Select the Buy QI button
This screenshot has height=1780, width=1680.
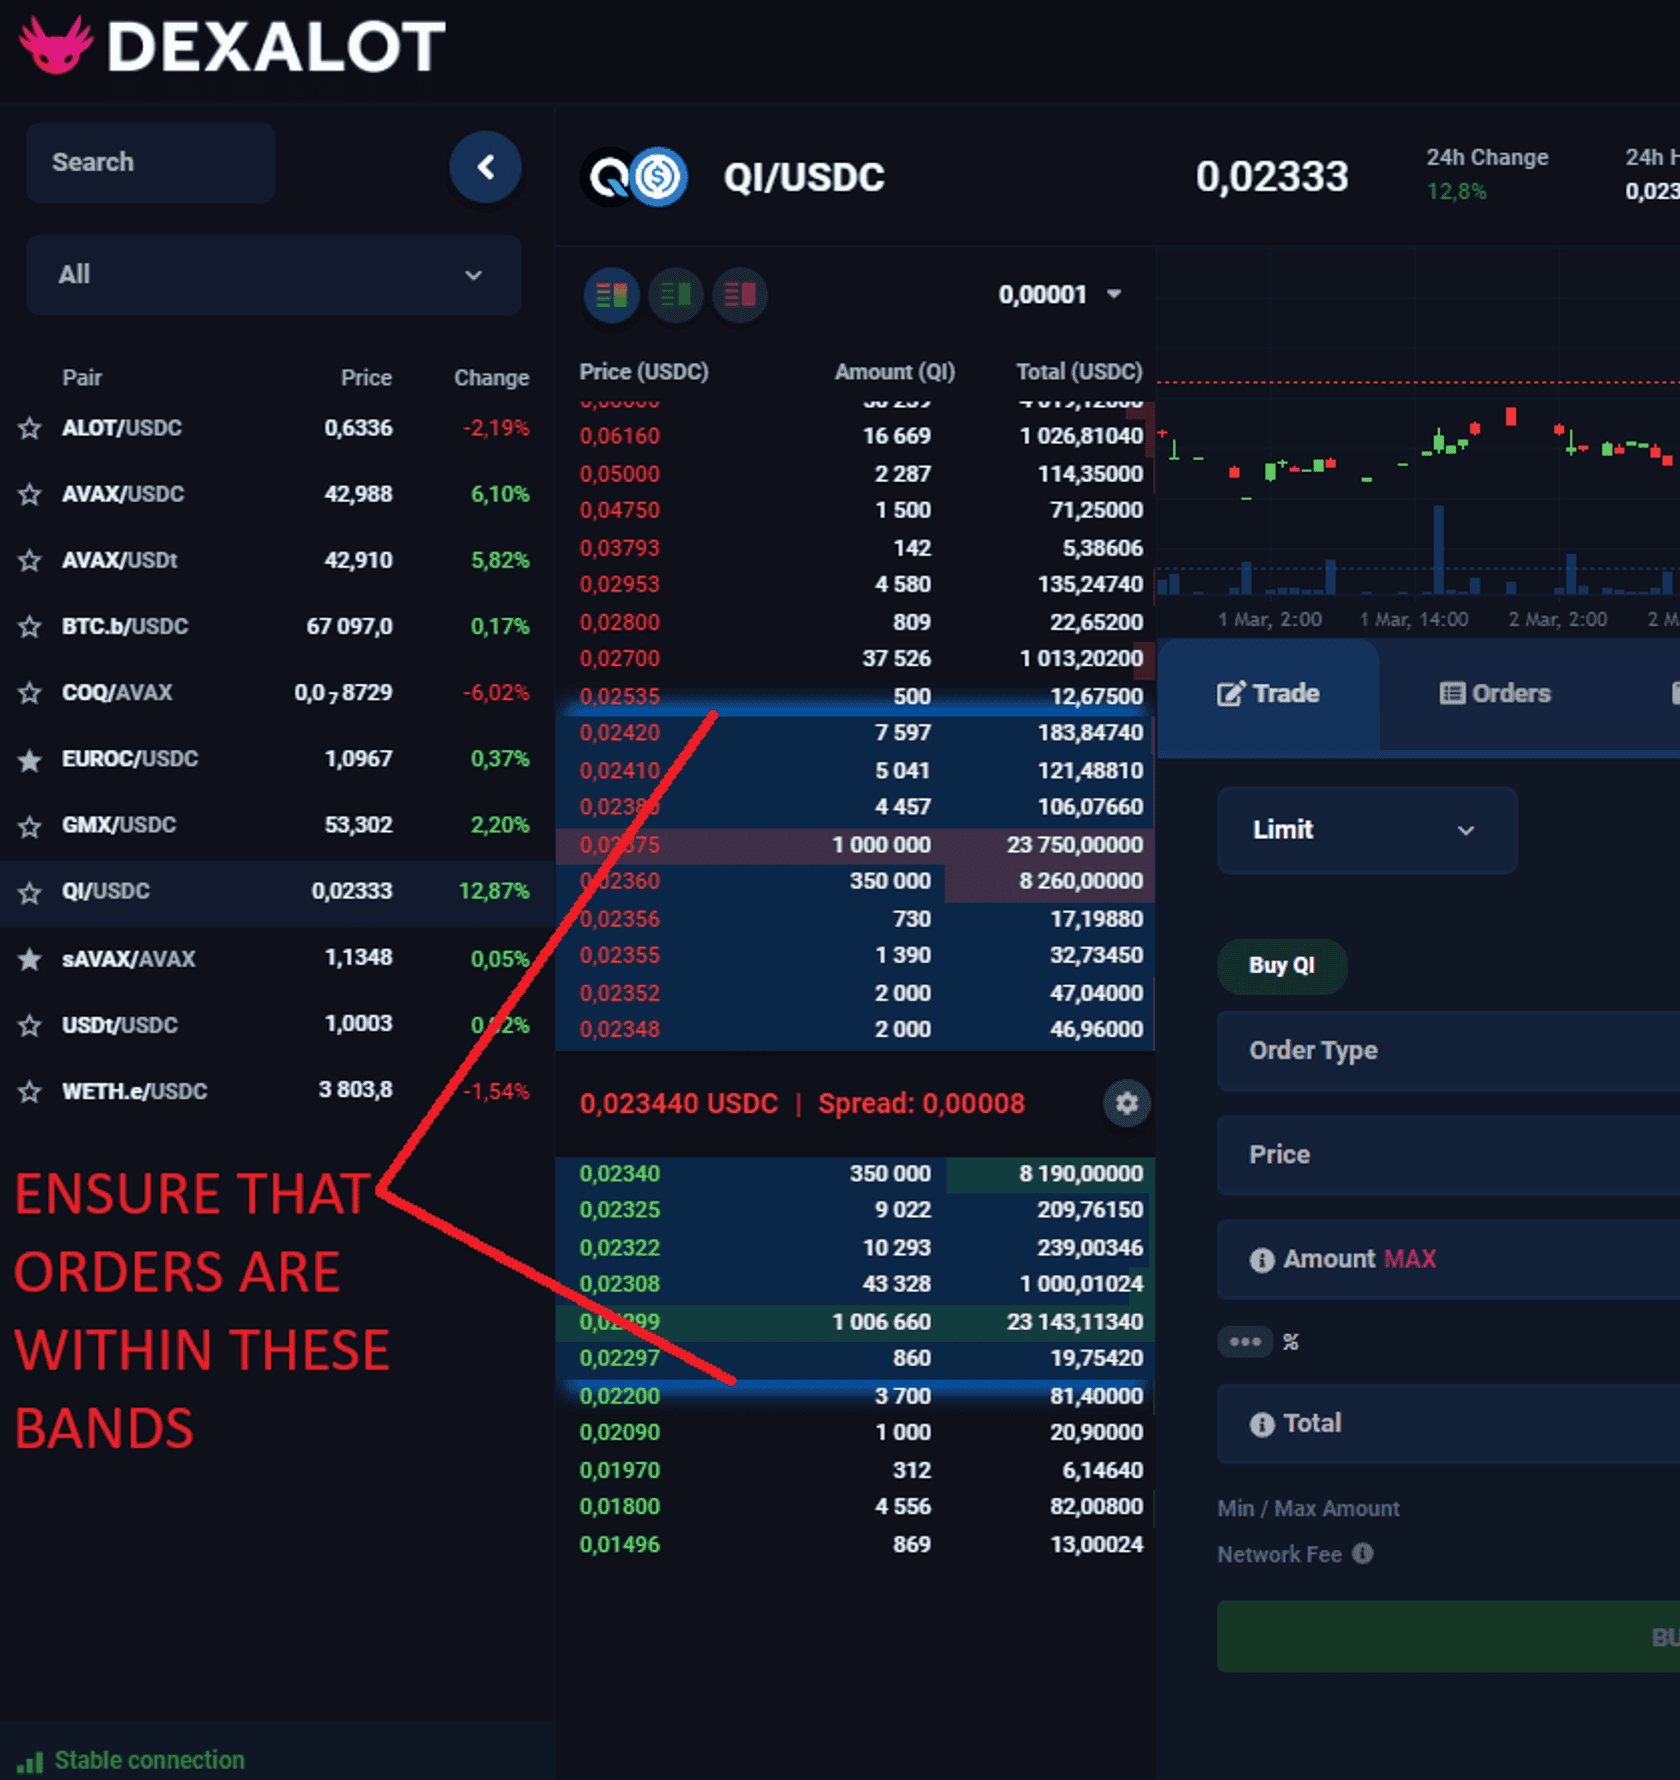pyautogui.click(x=1282, y=966)
